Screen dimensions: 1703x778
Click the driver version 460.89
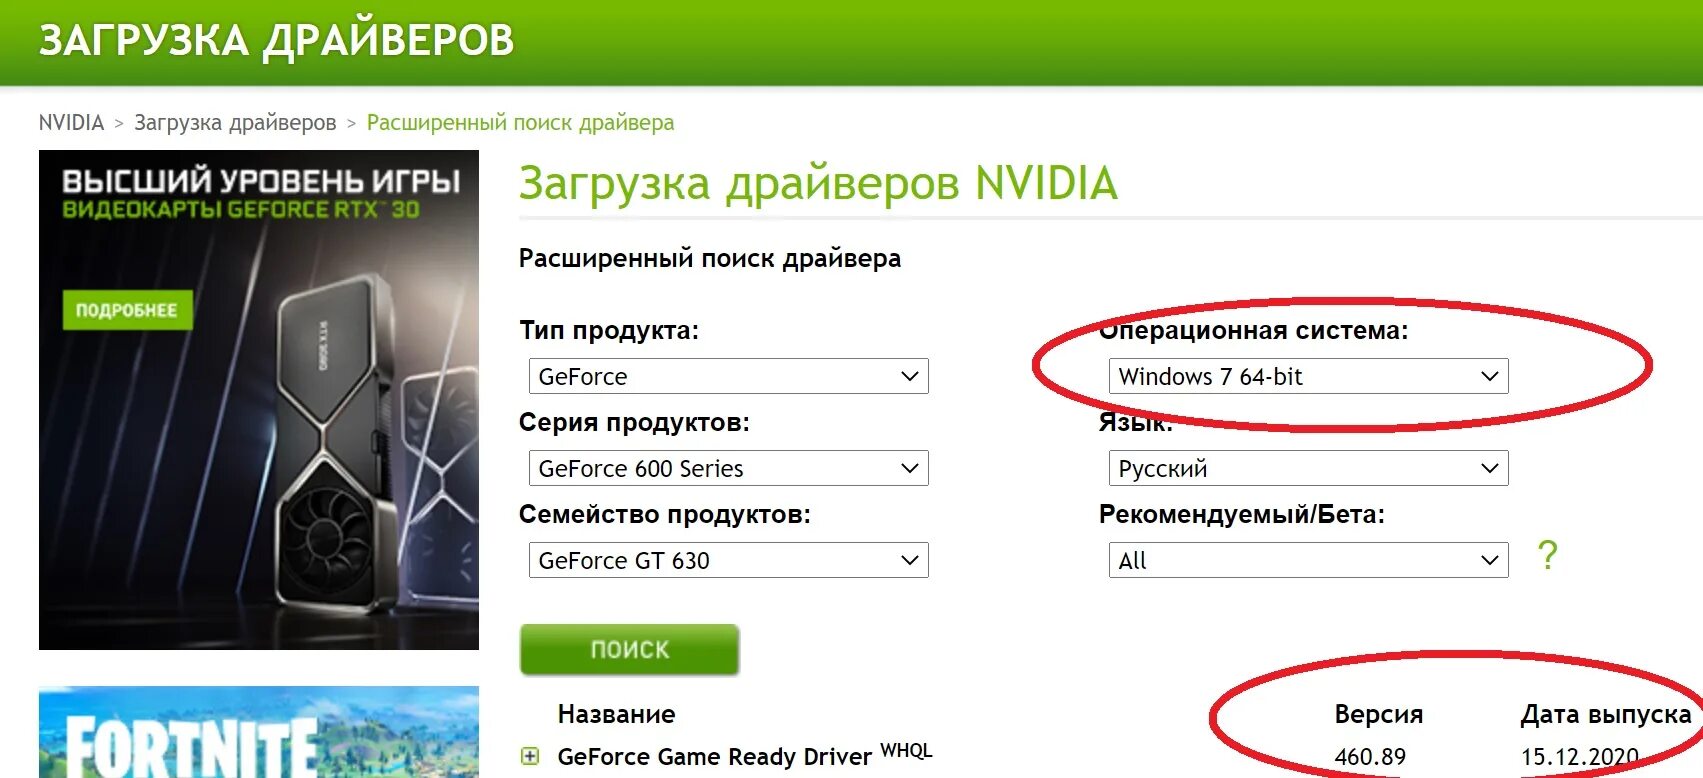1370,757
